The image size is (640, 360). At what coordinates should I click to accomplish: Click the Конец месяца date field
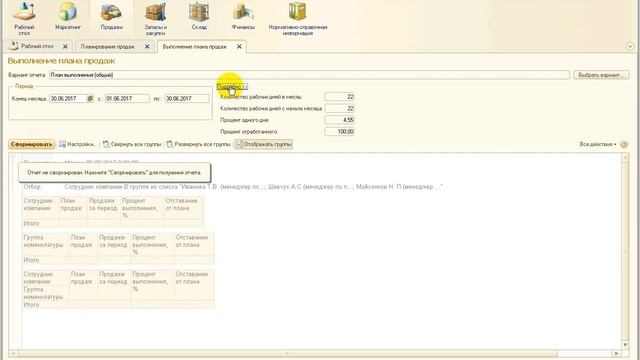(68, 98)
